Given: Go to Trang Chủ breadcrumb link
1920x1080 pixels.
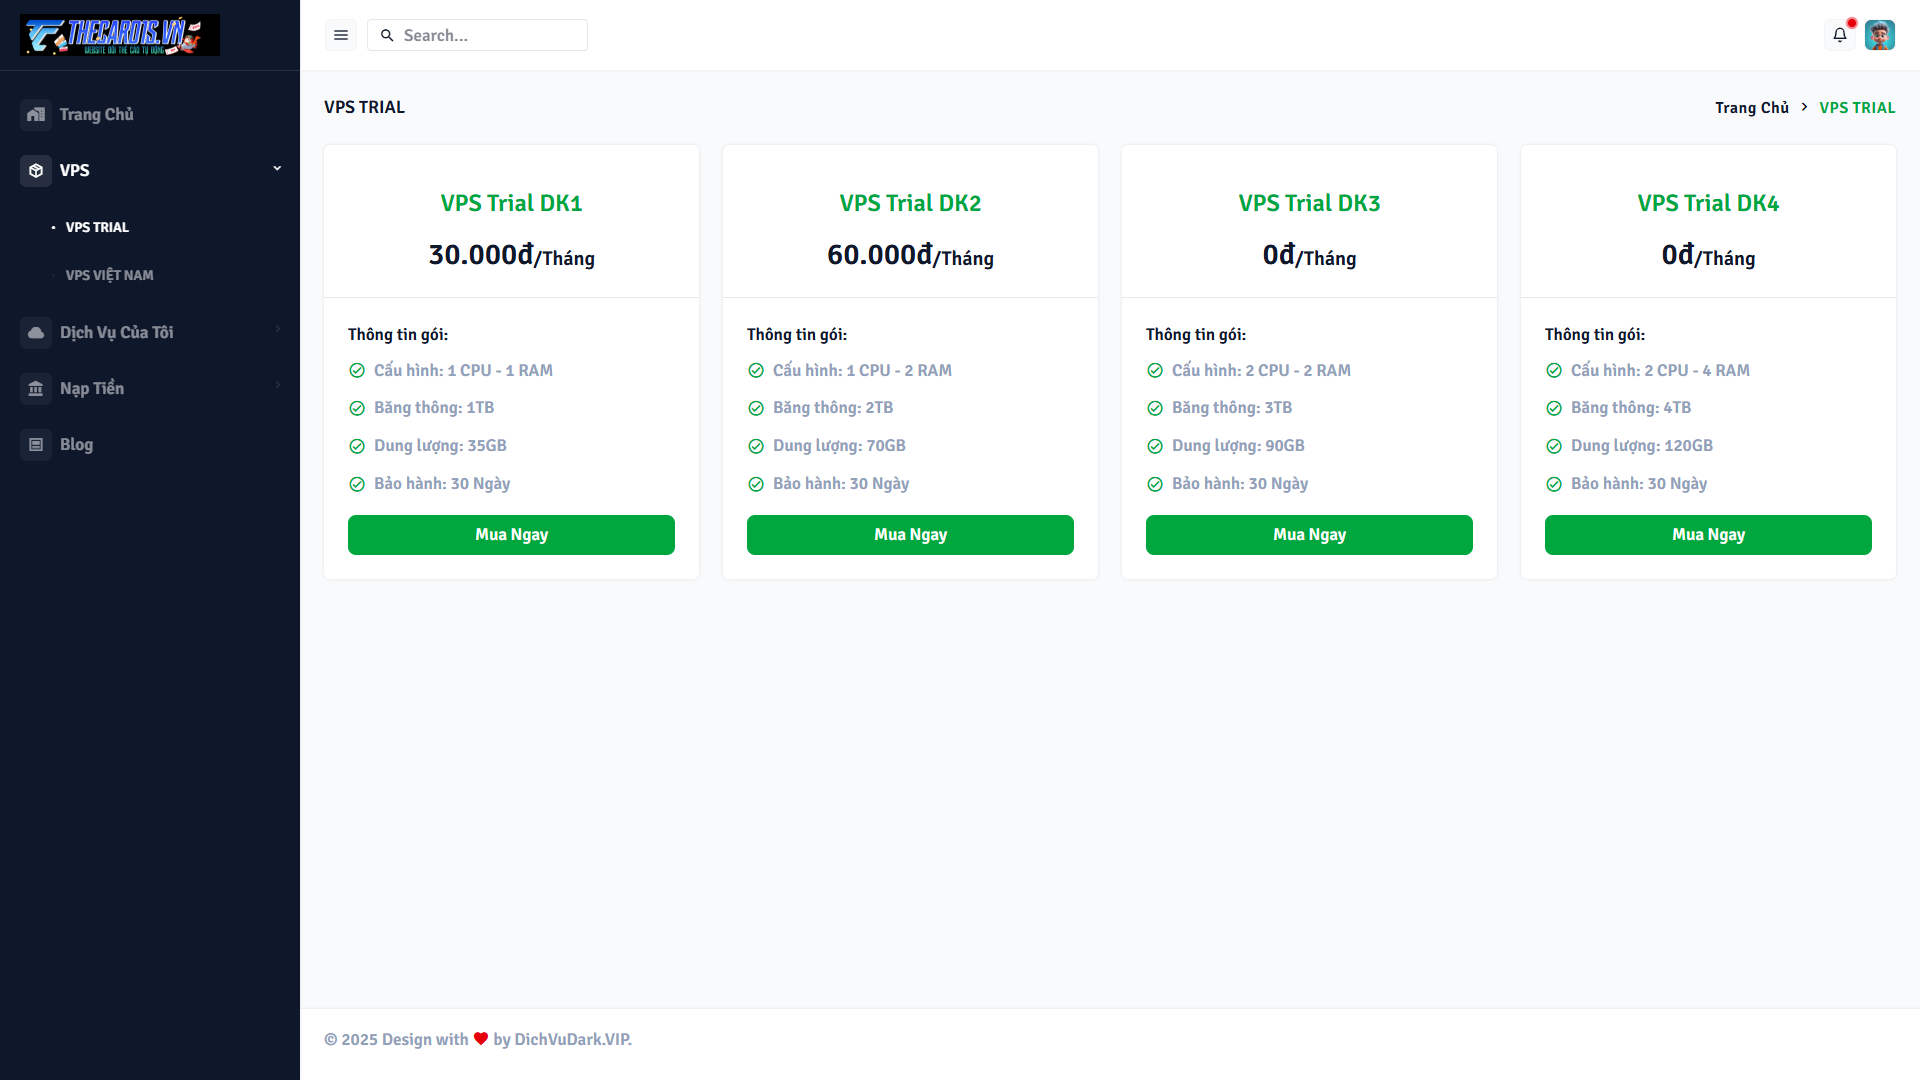Looking at the screenshot, I should click(1751, 108).
